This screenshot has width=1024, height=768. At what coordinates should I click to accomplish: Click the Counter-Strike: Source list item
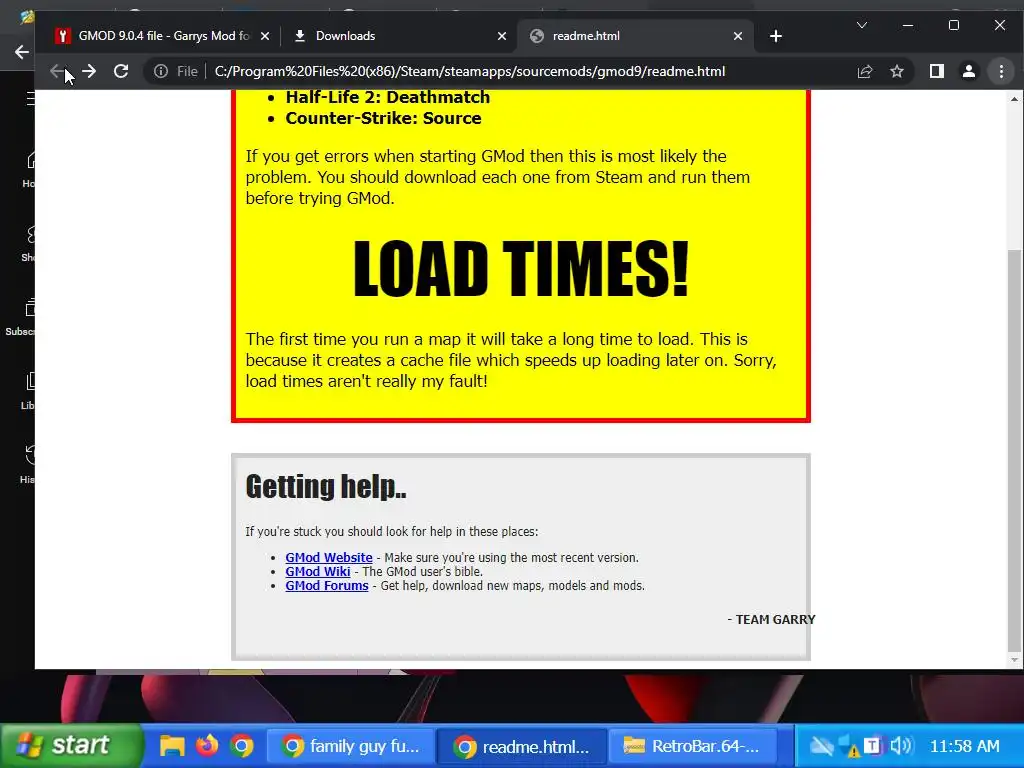tap(383, 118)
